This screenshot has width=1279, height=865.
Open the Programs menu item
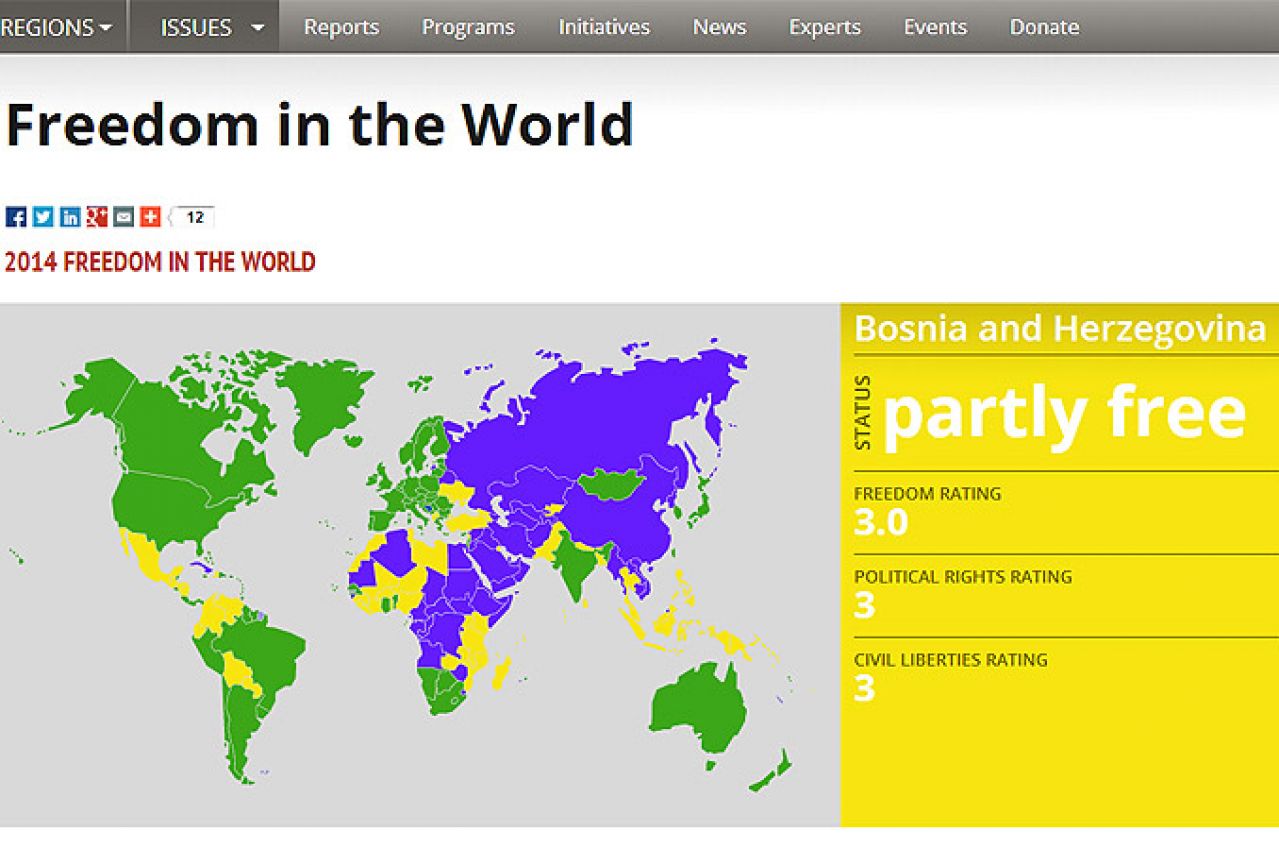(x=468, y=27)
